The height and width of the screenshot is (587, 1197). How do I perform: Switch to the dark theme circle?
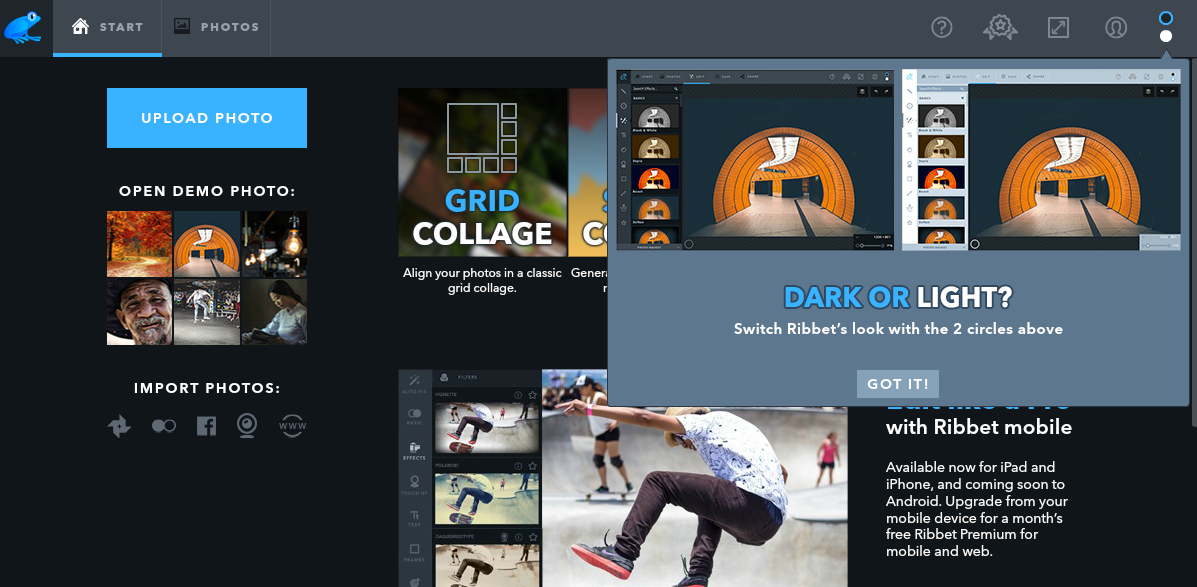coord(1165,16)
